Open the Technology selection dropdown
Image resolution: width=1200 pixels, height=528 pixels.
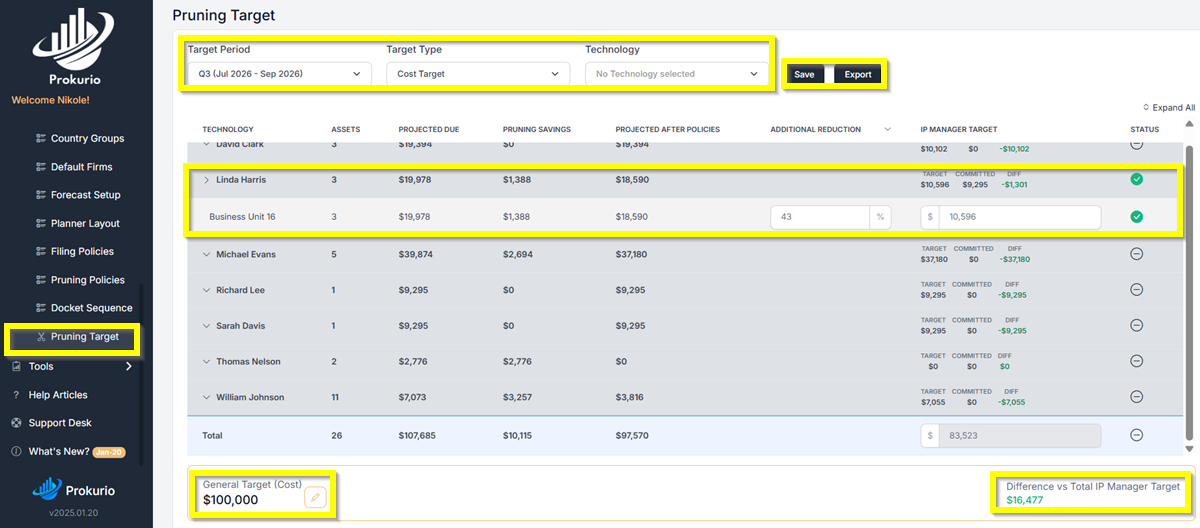click(676, 74)
